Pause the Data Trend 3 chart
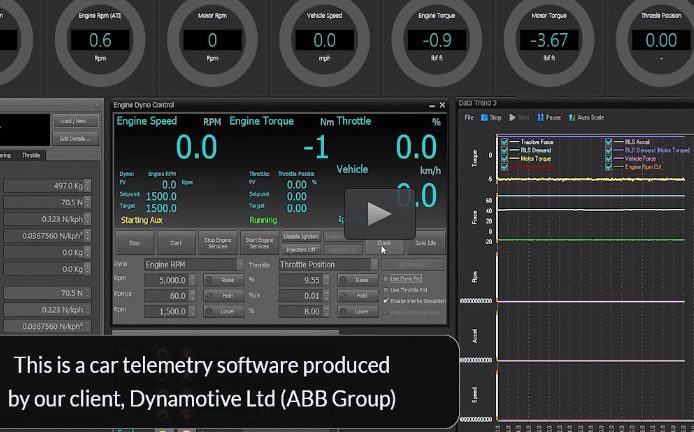694x432 pixels. point(549,118)
